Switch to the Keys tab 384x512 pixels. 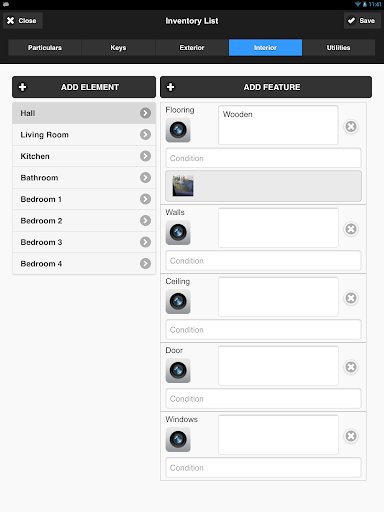tap(118, 48)
